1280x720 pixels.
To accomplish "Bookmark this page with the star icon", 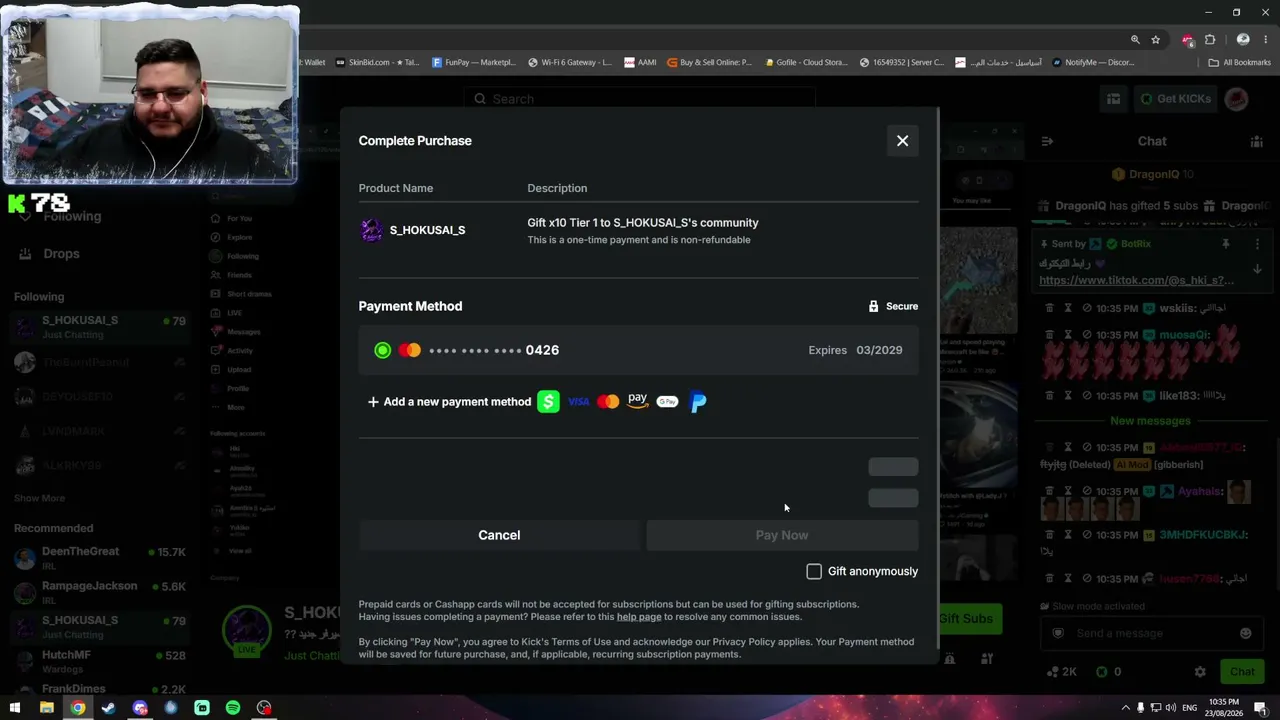I will 1155,40.
